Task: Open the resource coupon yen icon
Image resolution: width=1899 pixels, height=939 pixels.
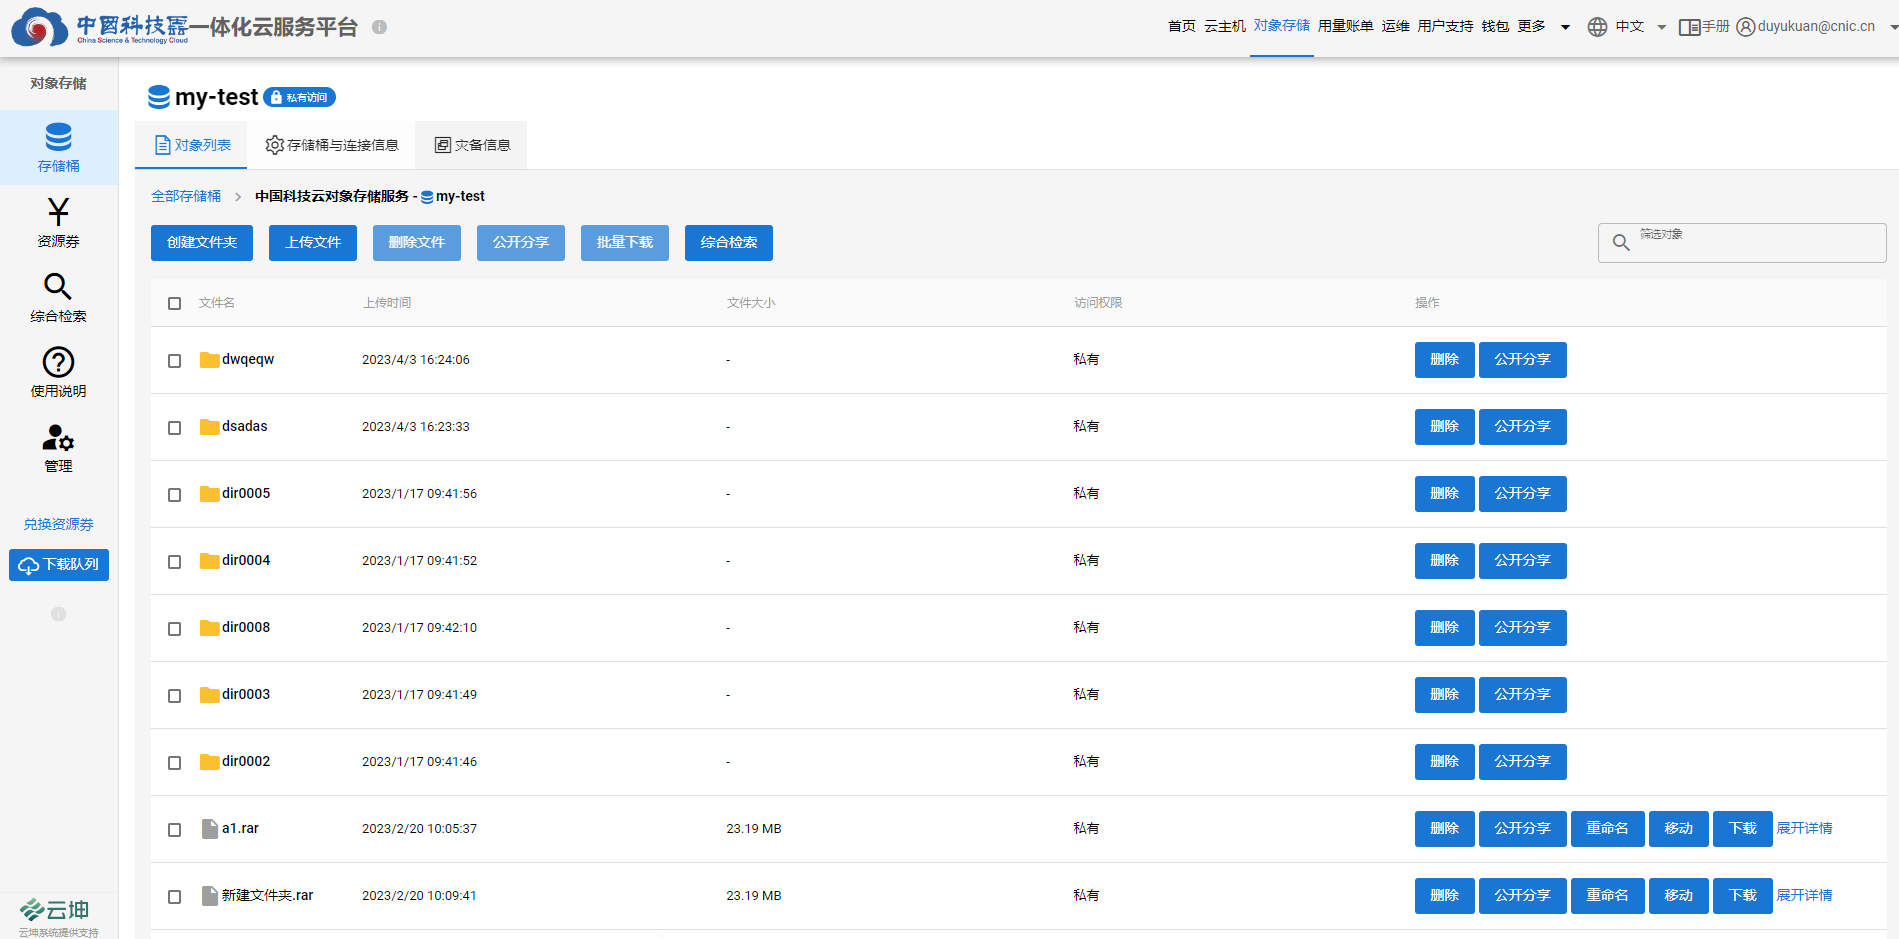Action: (58, 212)
